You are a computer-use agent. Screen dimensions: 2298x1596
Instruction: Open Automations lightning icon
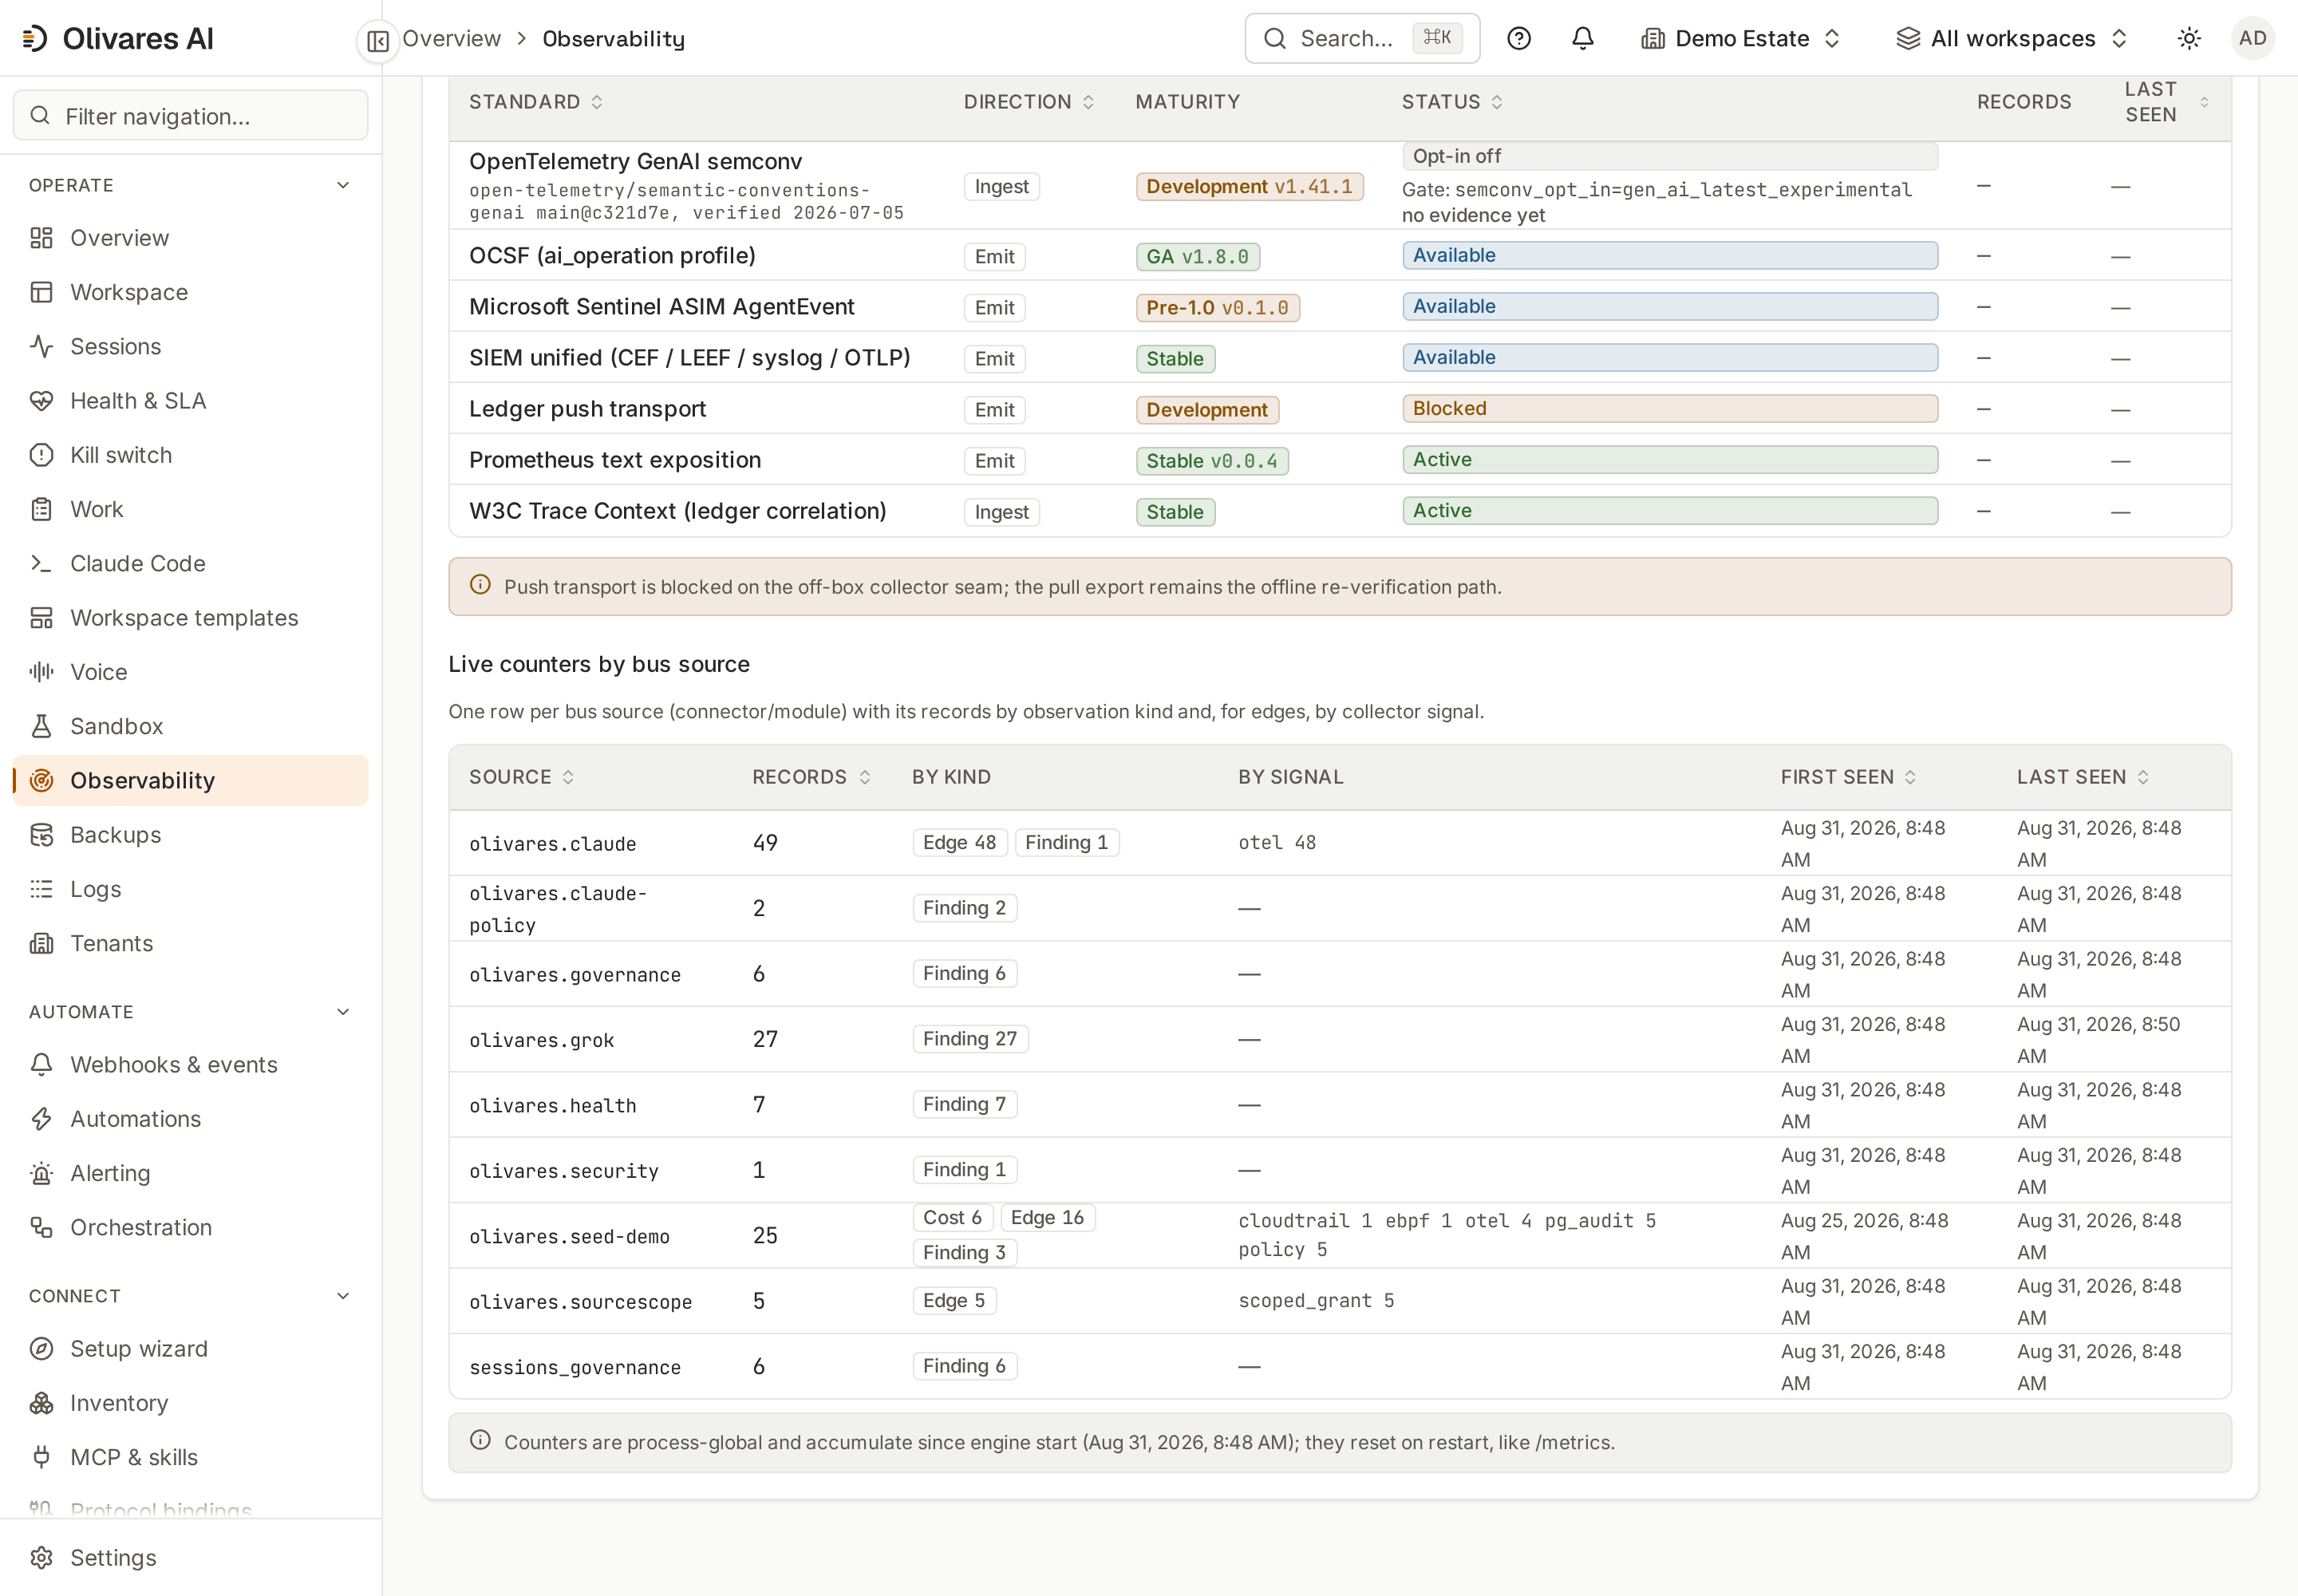[41, 1119]
